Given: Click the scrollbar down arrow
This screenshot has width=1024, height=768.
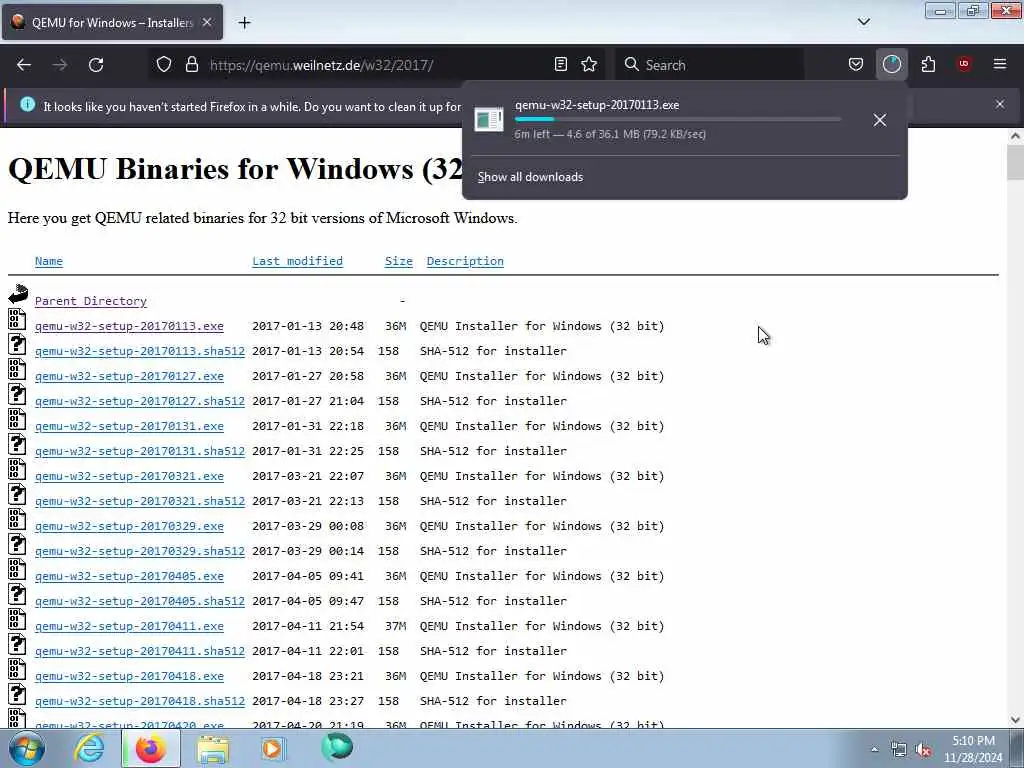Looking at the screenshot, I should pyautogui.click(x=1015, y=720).
